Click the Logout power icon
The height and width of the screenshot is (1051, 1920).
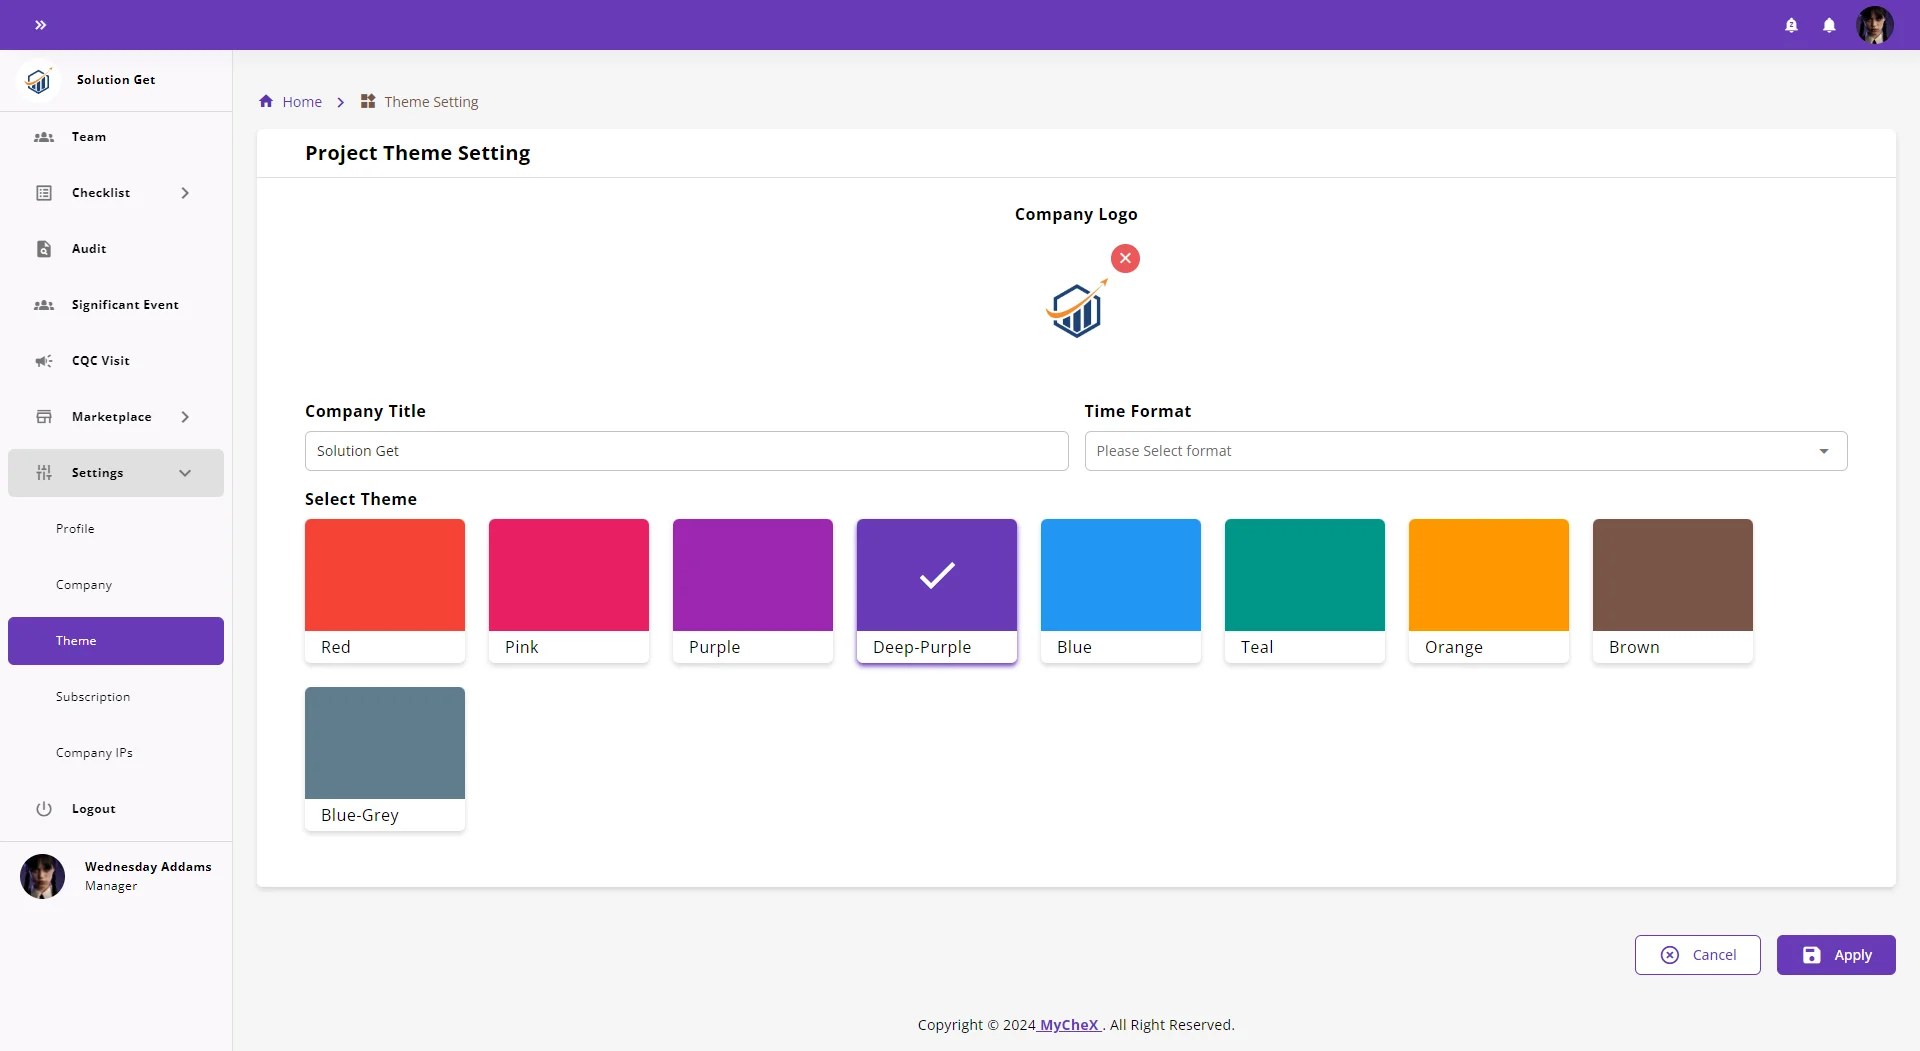point(44,809)
